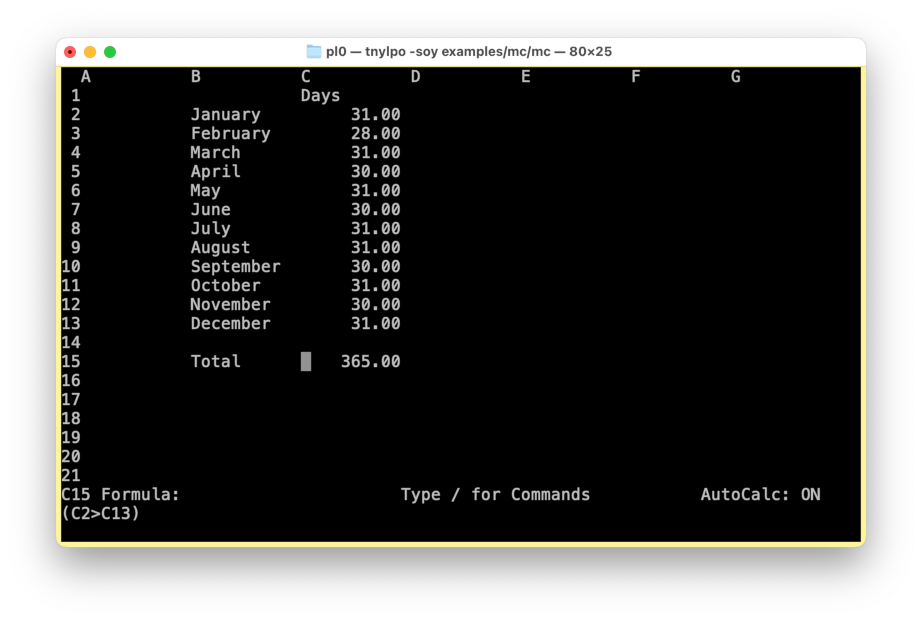The width and height of the screenshot is (922, 621).
Task: Click the 'August' cell
Action: tap(221, 248)
